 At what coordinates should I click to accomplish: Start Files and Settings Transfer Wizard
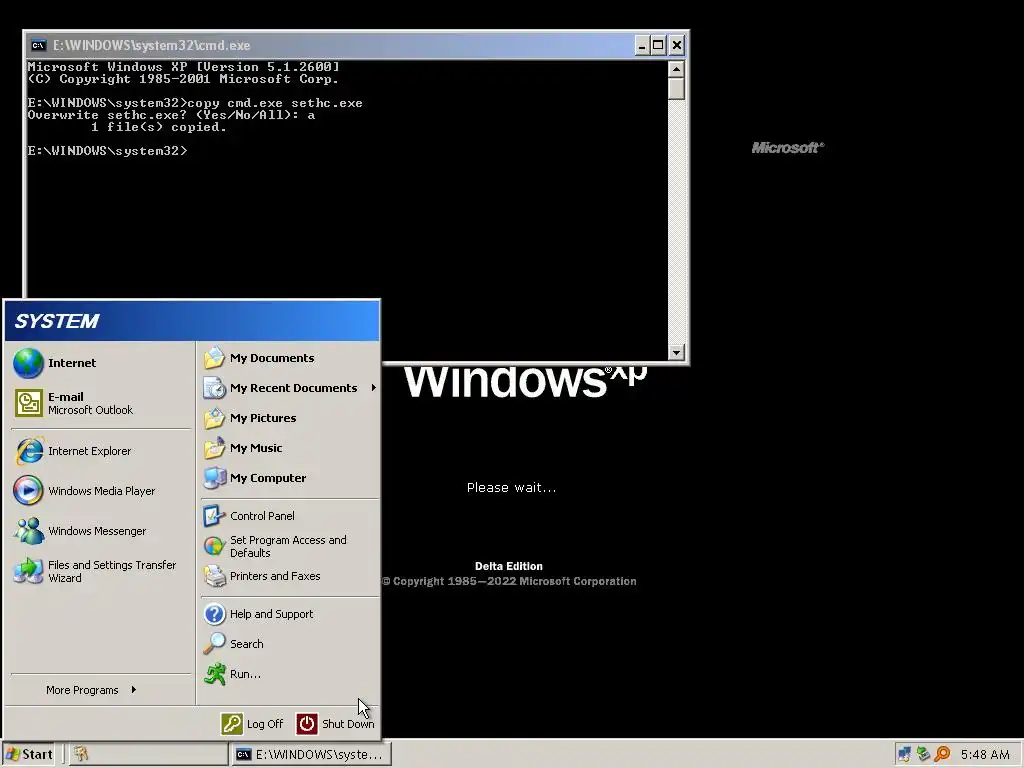[101, 571]
